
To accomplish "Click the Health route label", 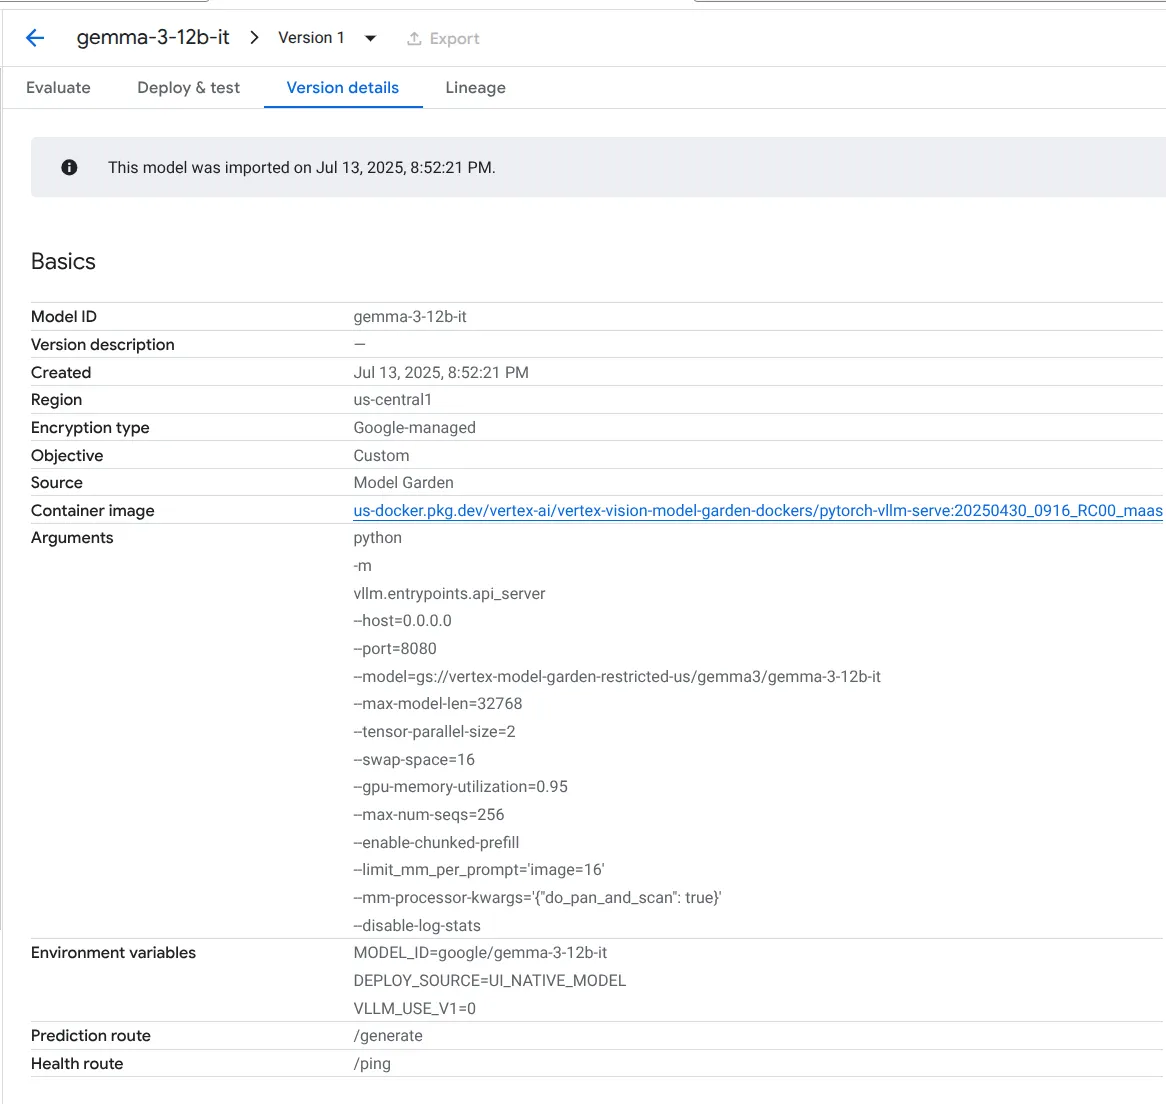I will point(77,1064).
